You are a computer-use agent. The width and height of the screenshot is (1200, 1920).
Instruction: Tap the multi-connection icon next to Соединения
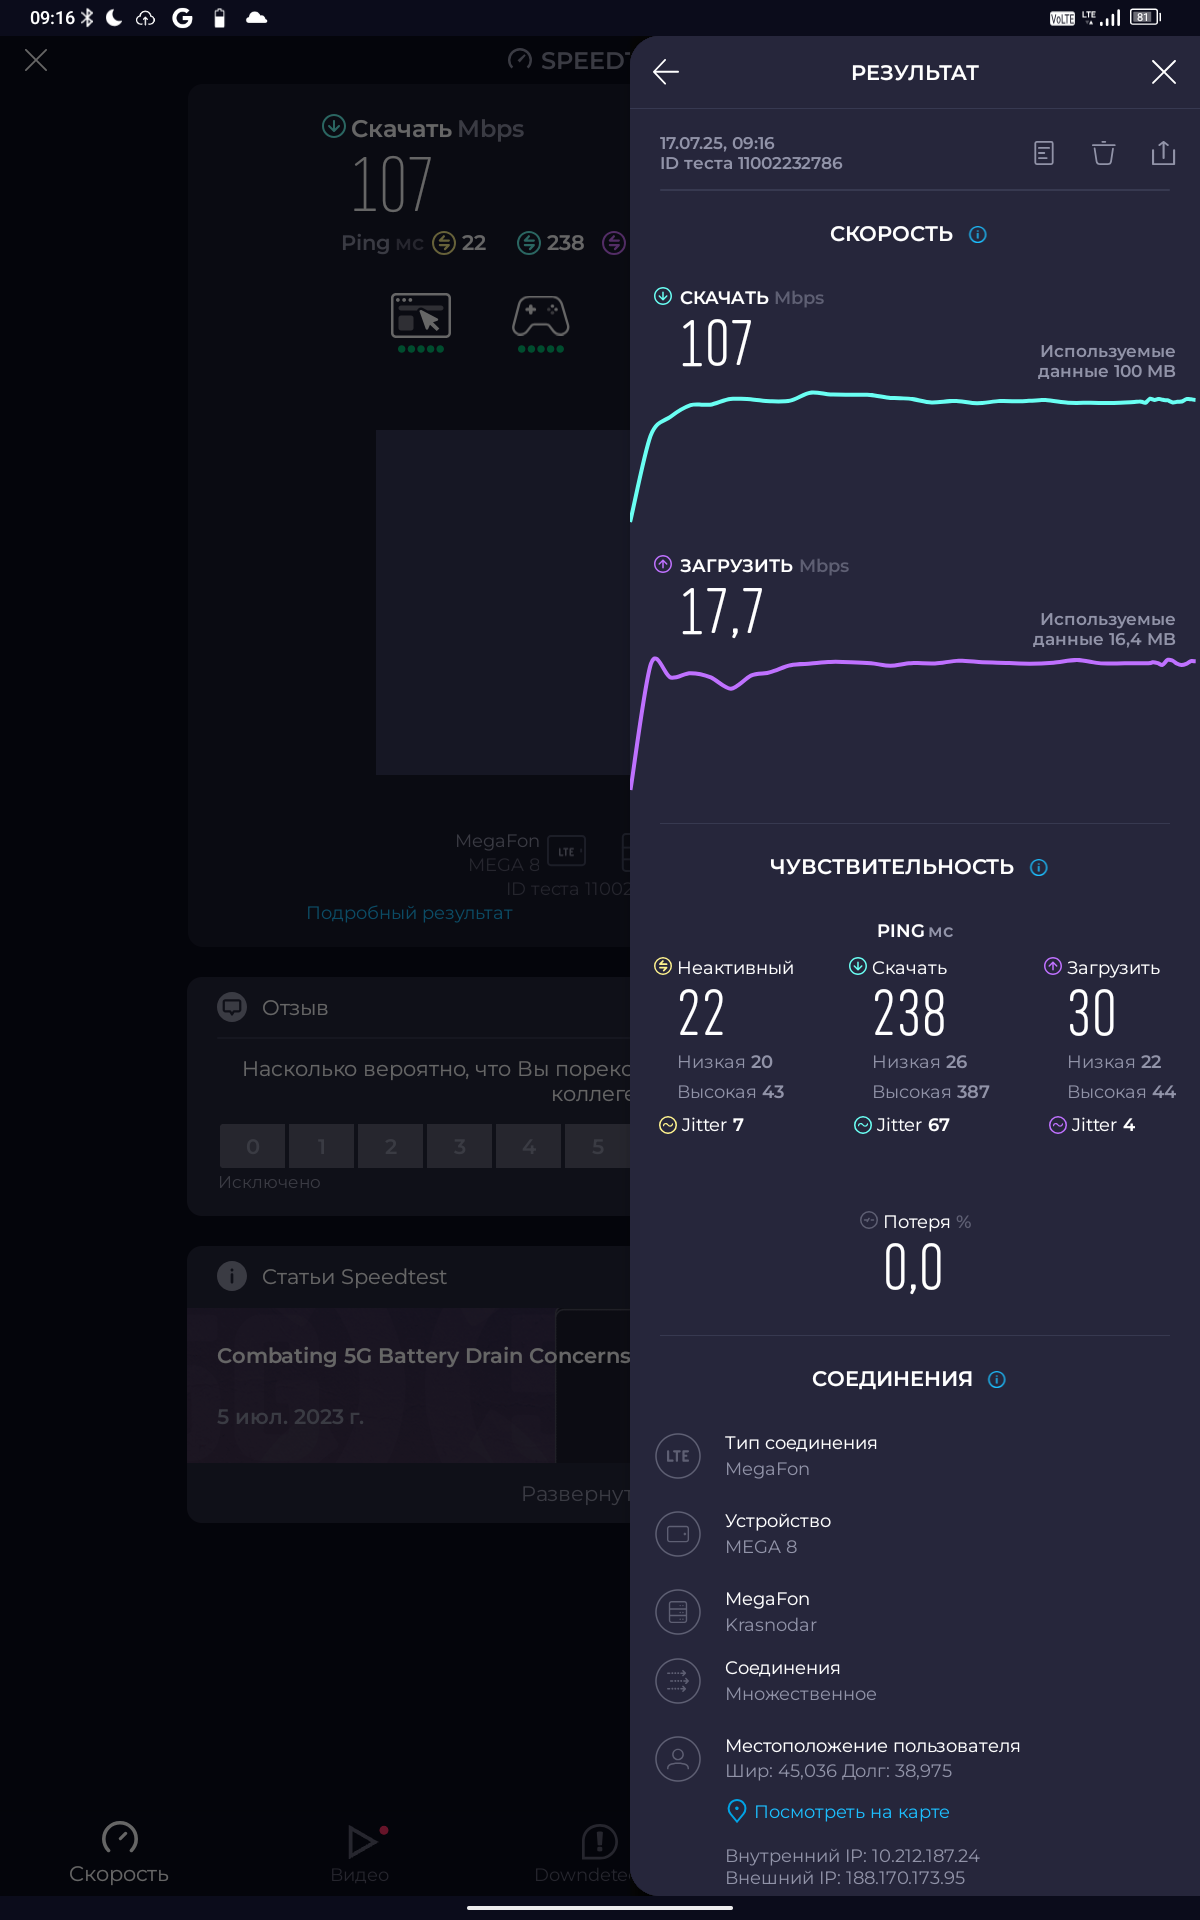678,1681
